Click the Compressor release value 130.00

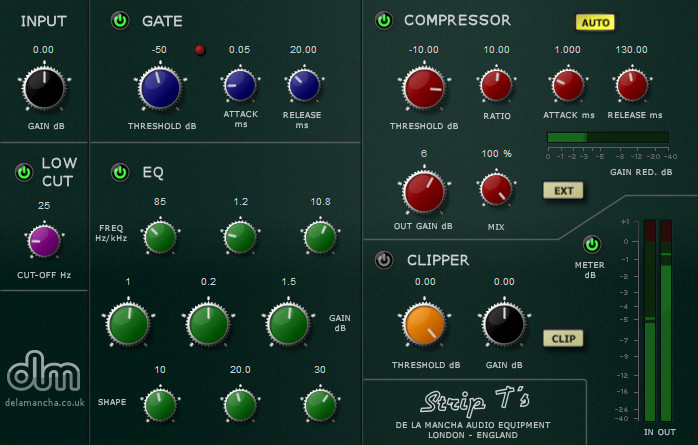(x=632, y=50)
